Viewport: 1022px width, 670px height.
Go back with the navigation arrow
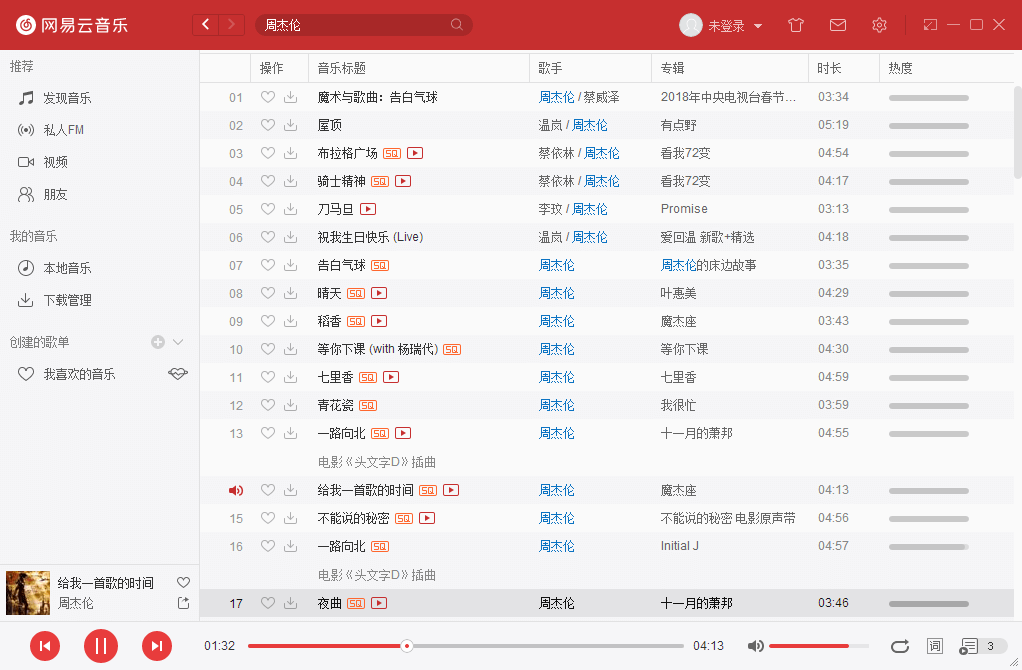[x=206, y=25]
